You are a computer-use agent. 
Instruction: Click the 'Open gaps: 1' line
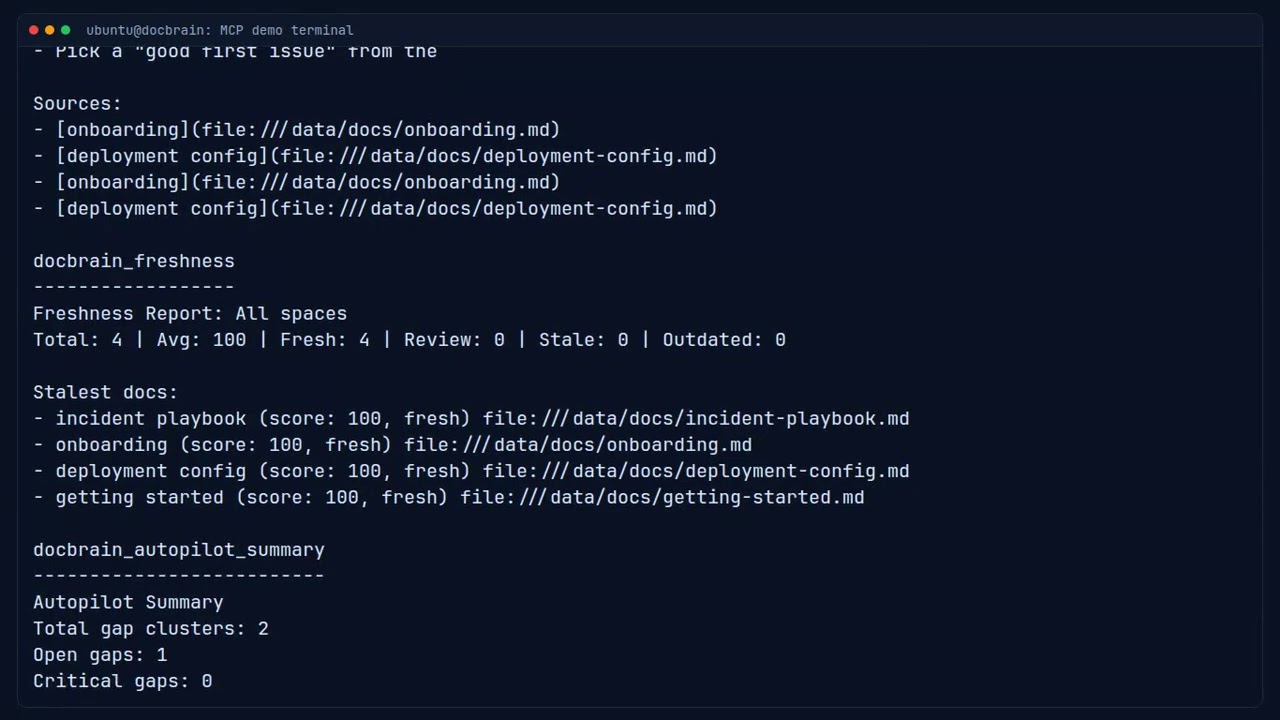(100, 655)
